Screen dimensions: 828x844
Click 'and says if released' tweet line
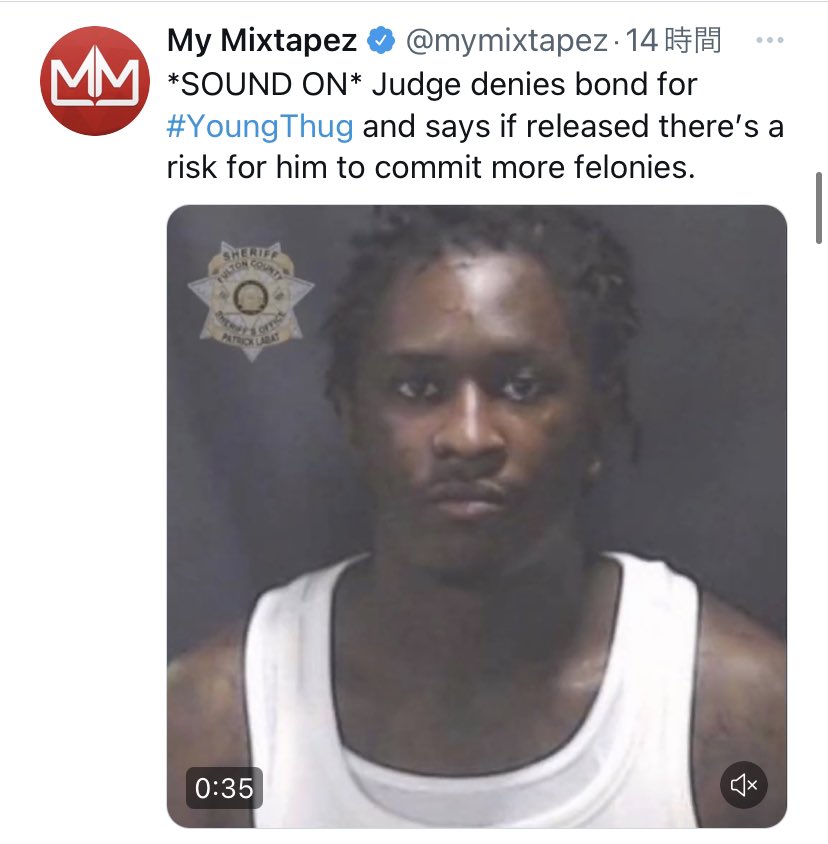[x=505, y=126]
